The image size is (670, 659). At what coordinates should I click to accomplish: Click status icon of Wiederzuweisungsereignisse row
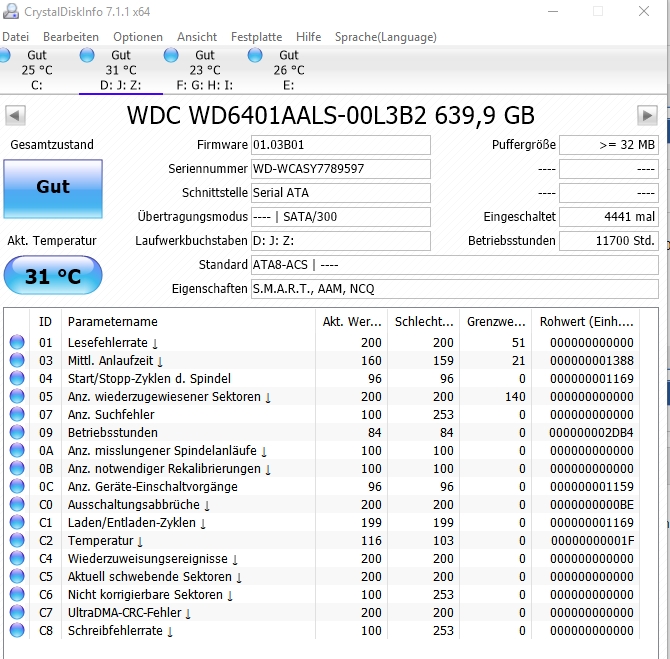[17, 558]
